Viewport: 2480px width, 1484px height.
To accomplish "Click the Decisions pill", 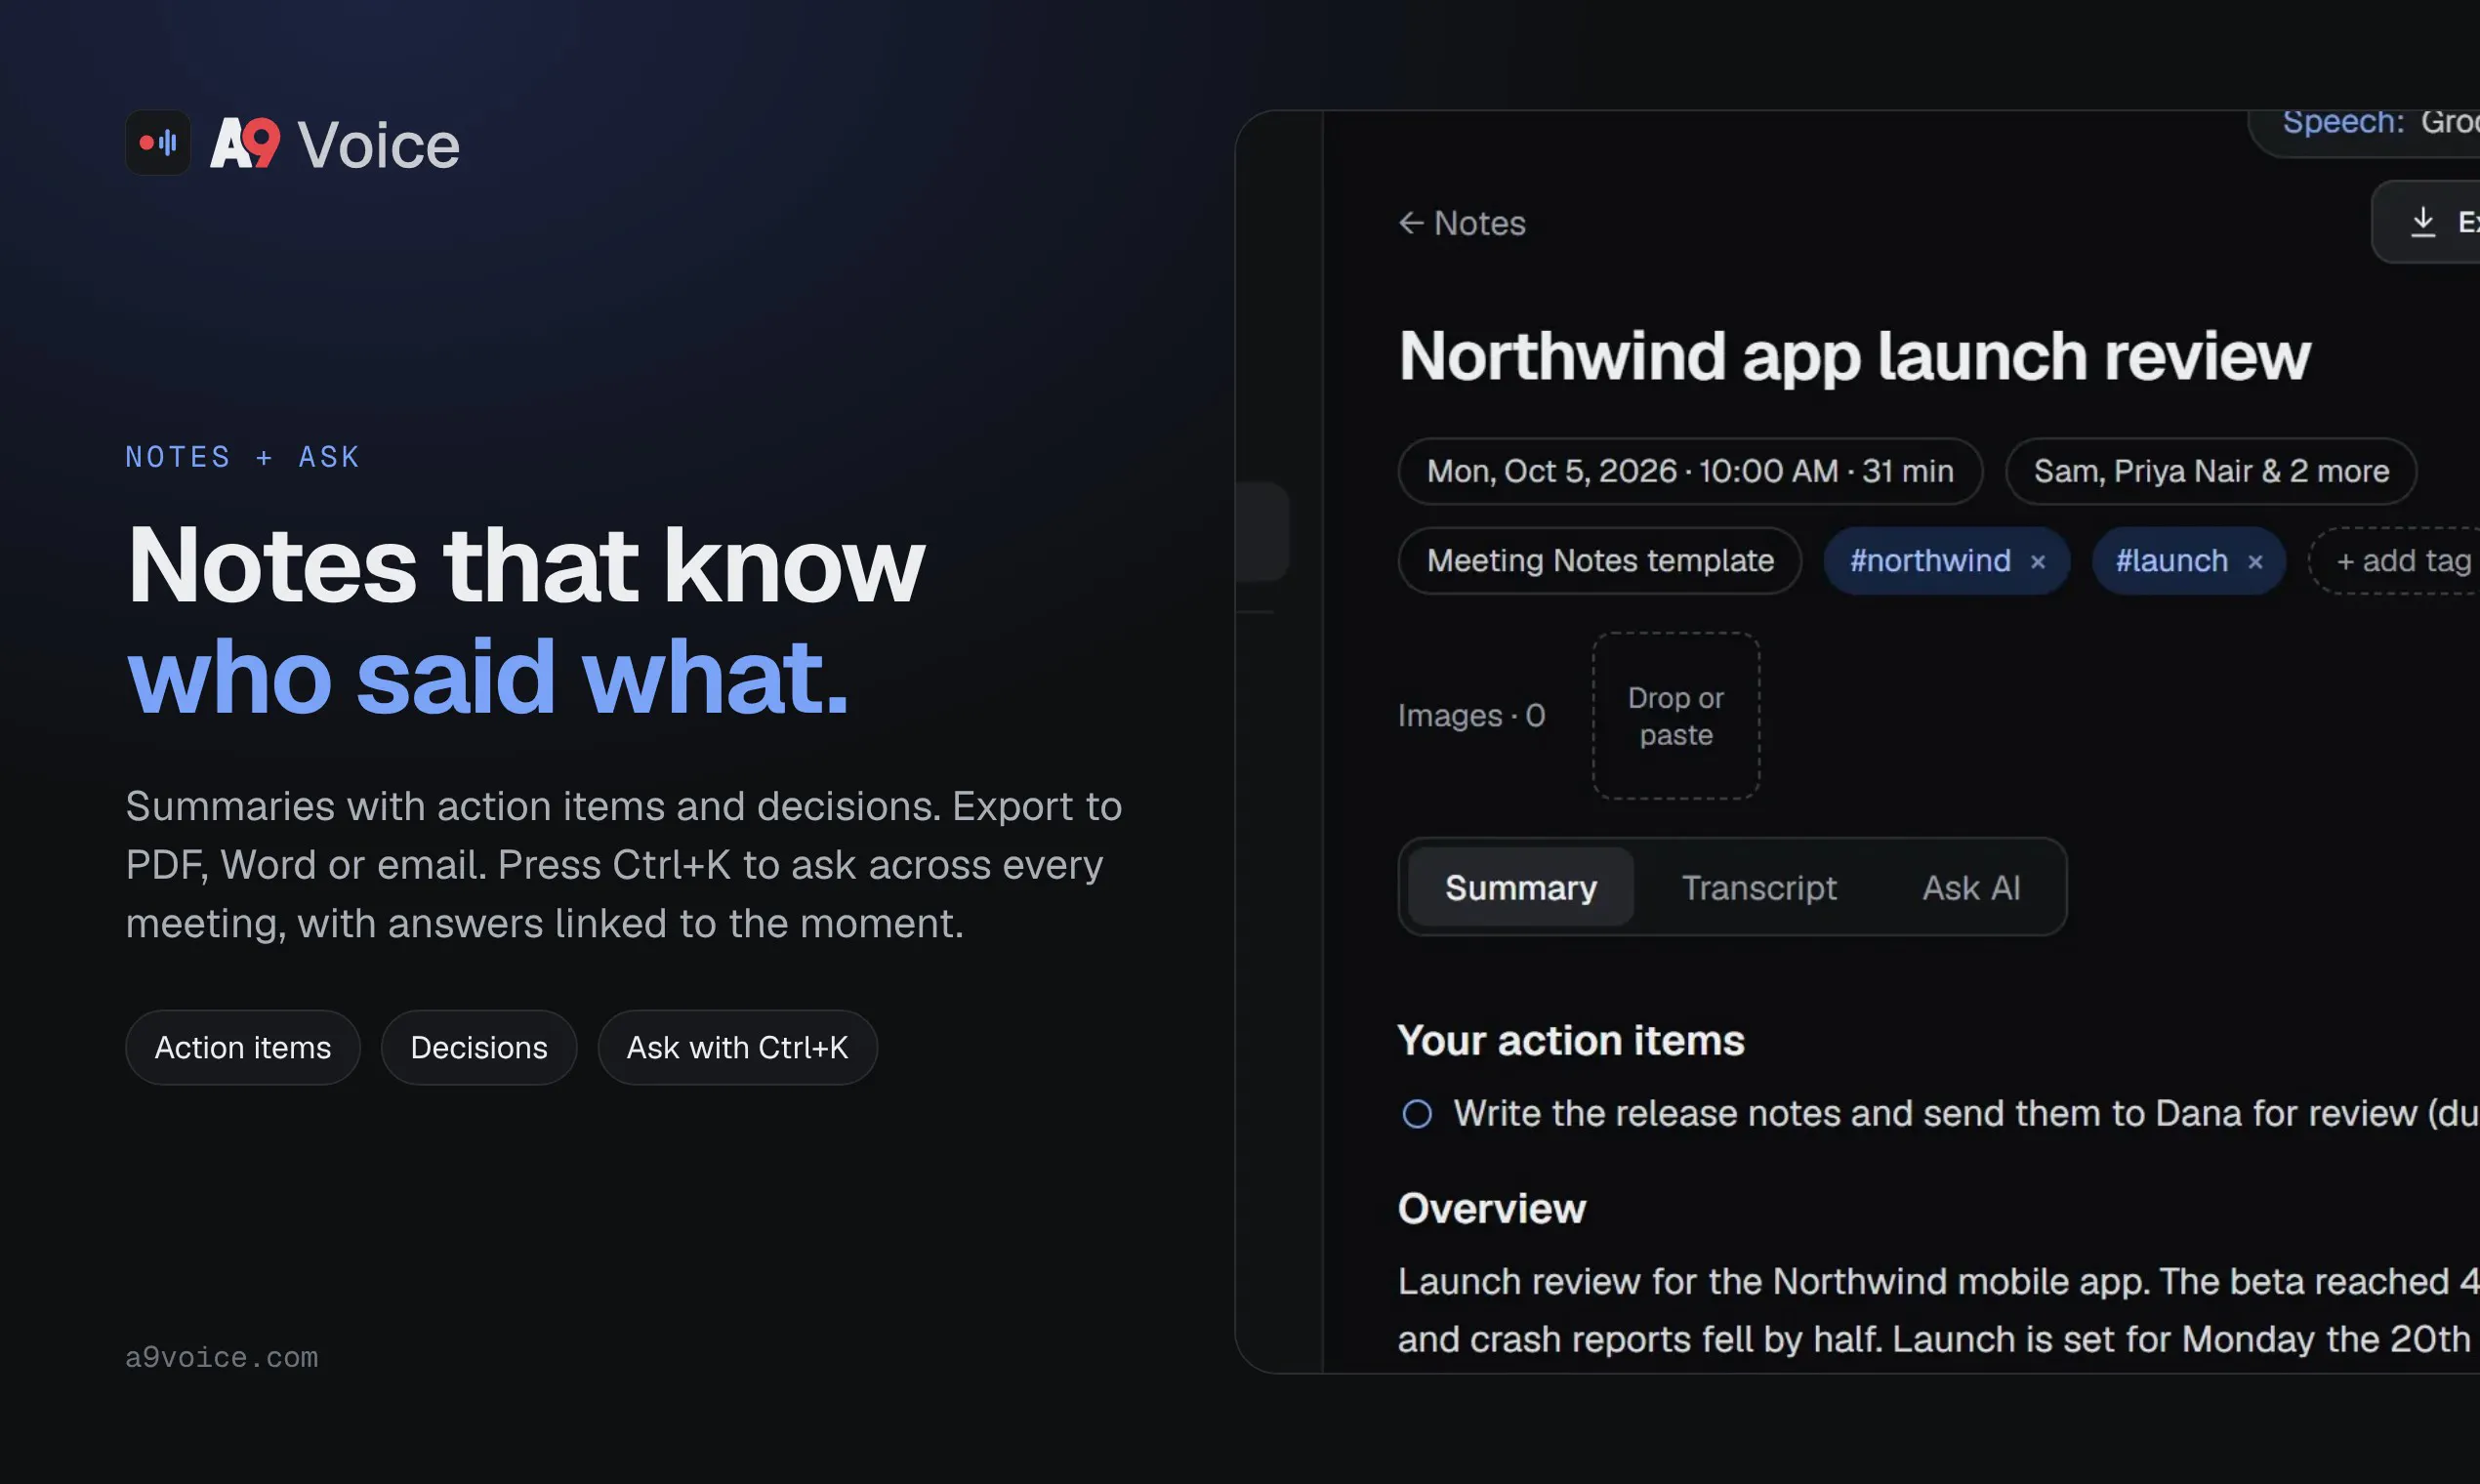I will pos(479,1048).
